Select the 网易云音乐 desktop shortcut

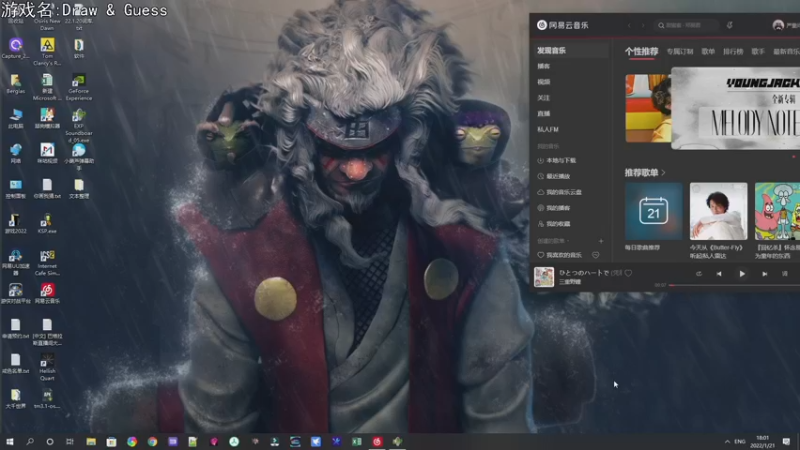pos(47,293)
